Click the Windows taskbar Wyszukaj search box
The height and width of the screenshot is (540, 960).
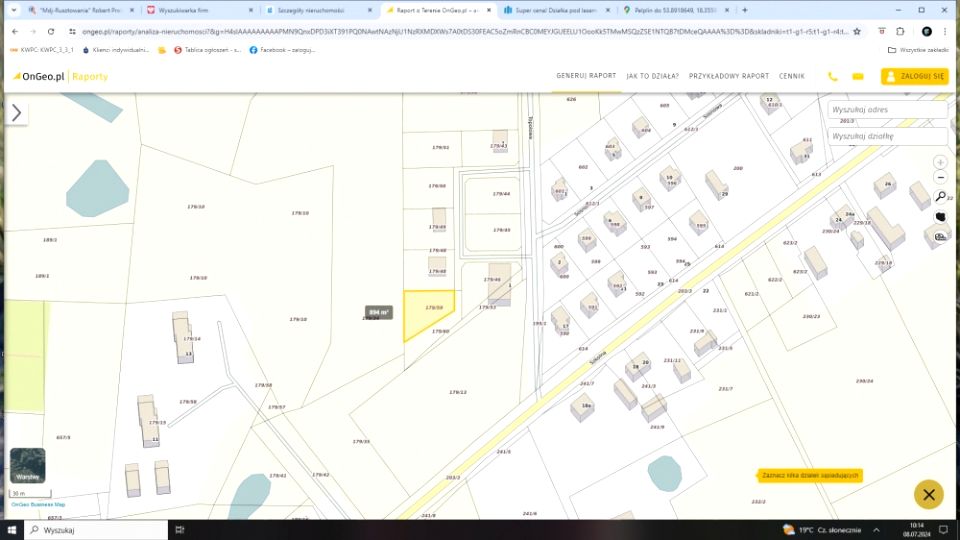pos(96,530)
